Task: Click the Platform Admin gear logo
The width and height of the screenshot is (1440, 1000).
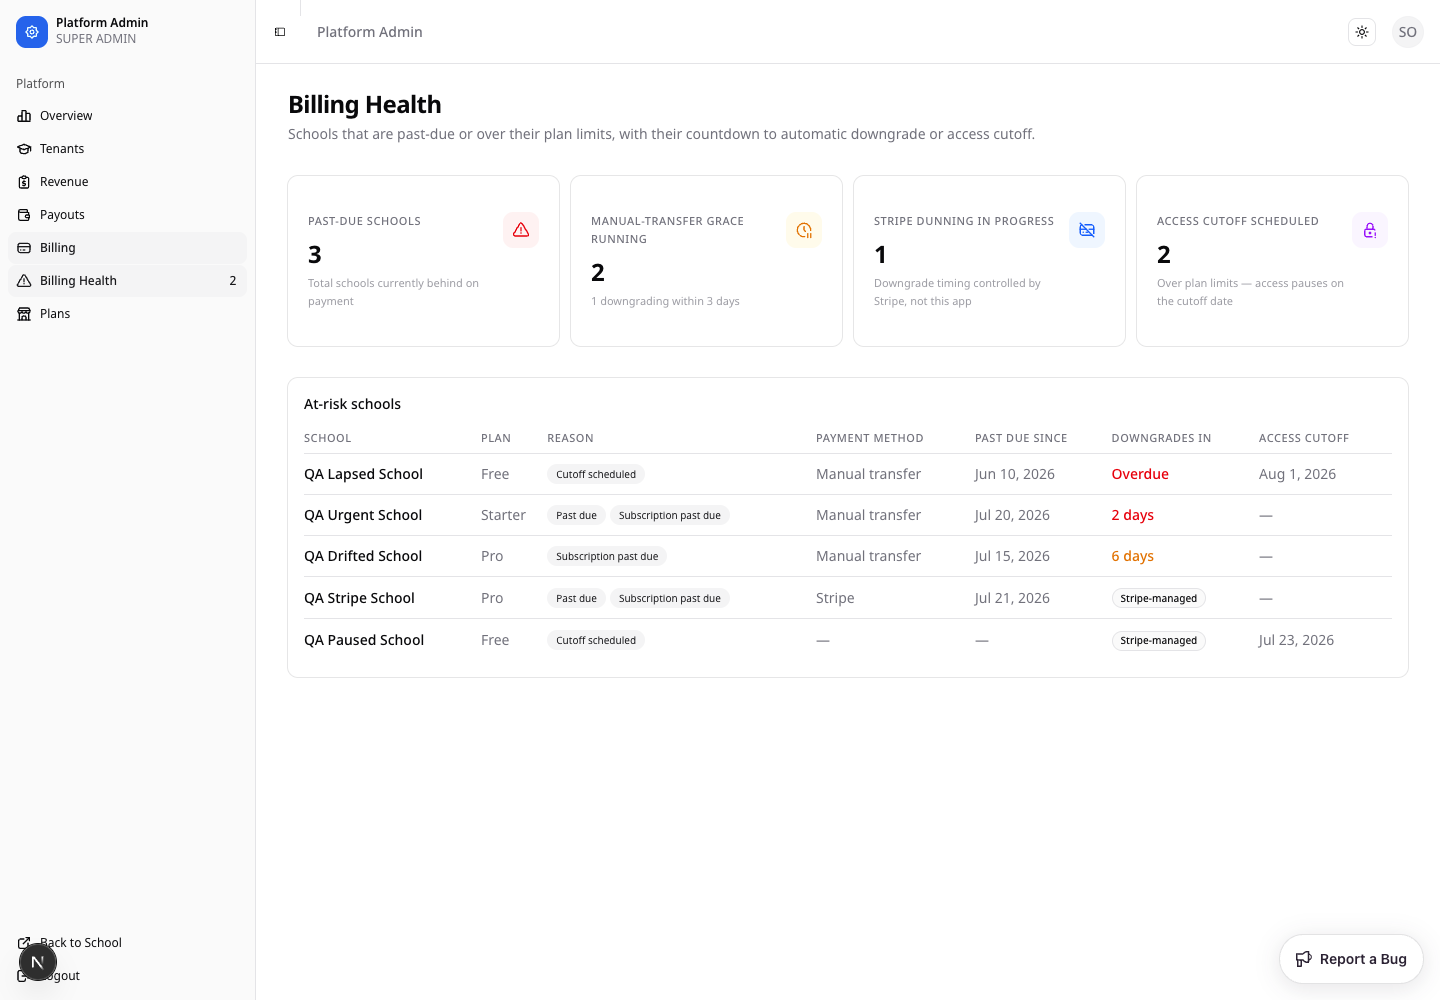Action: point(32,32)
